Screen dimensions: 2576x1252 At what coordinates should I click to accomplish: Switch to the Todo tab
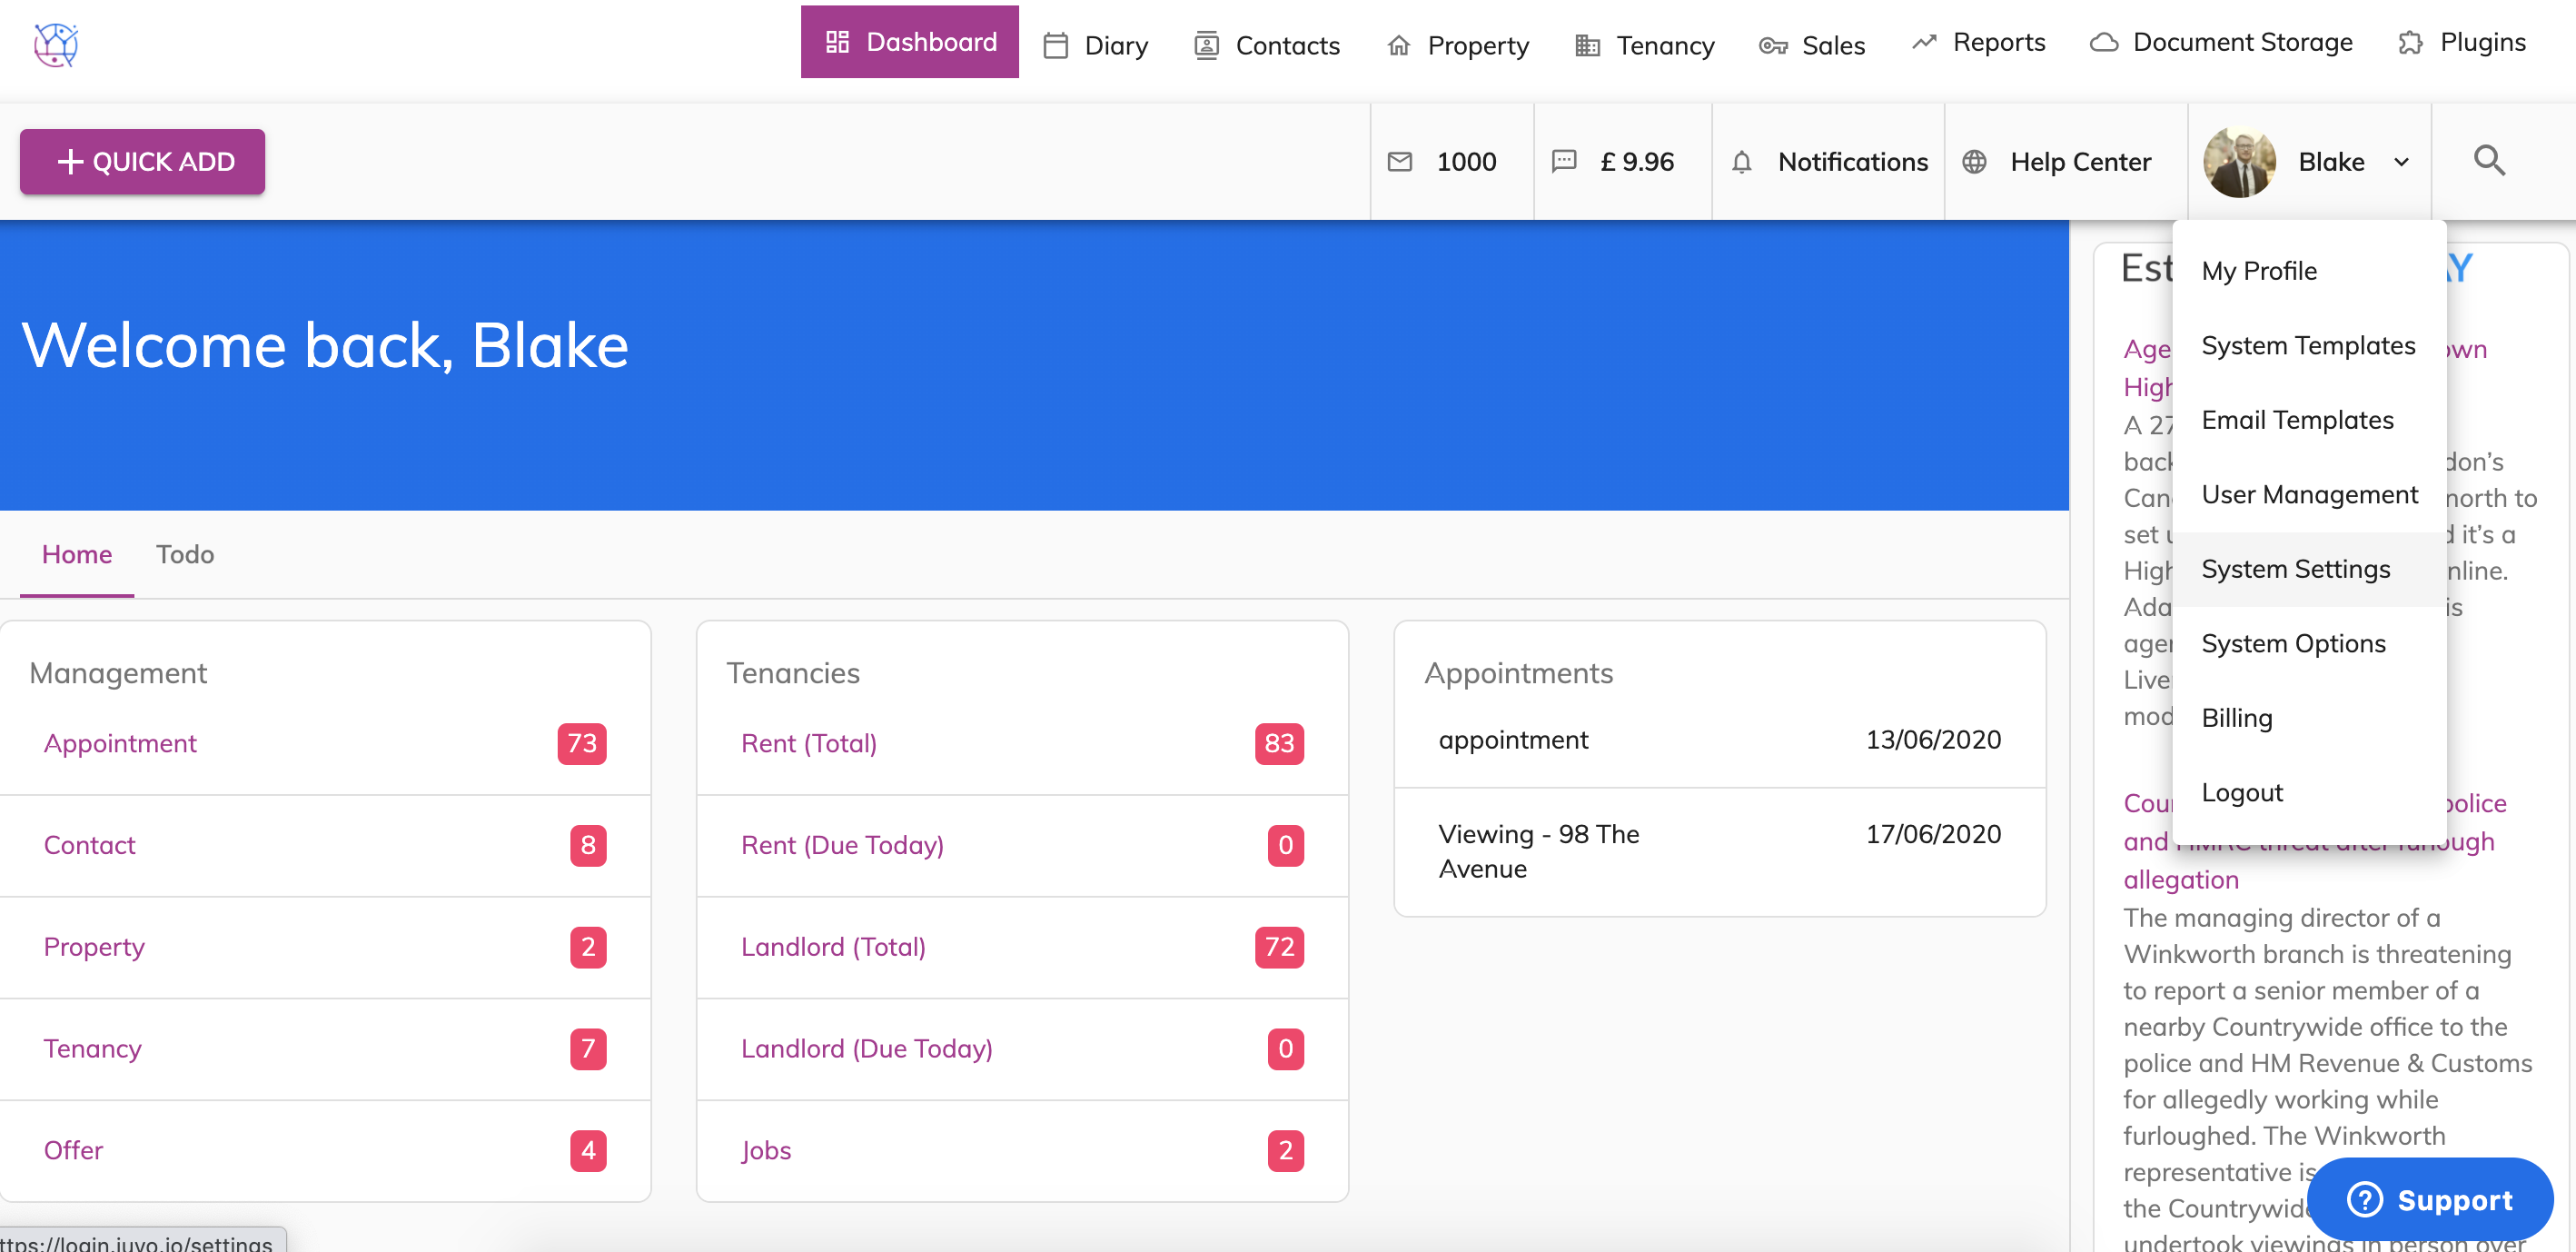coord(185,555)
